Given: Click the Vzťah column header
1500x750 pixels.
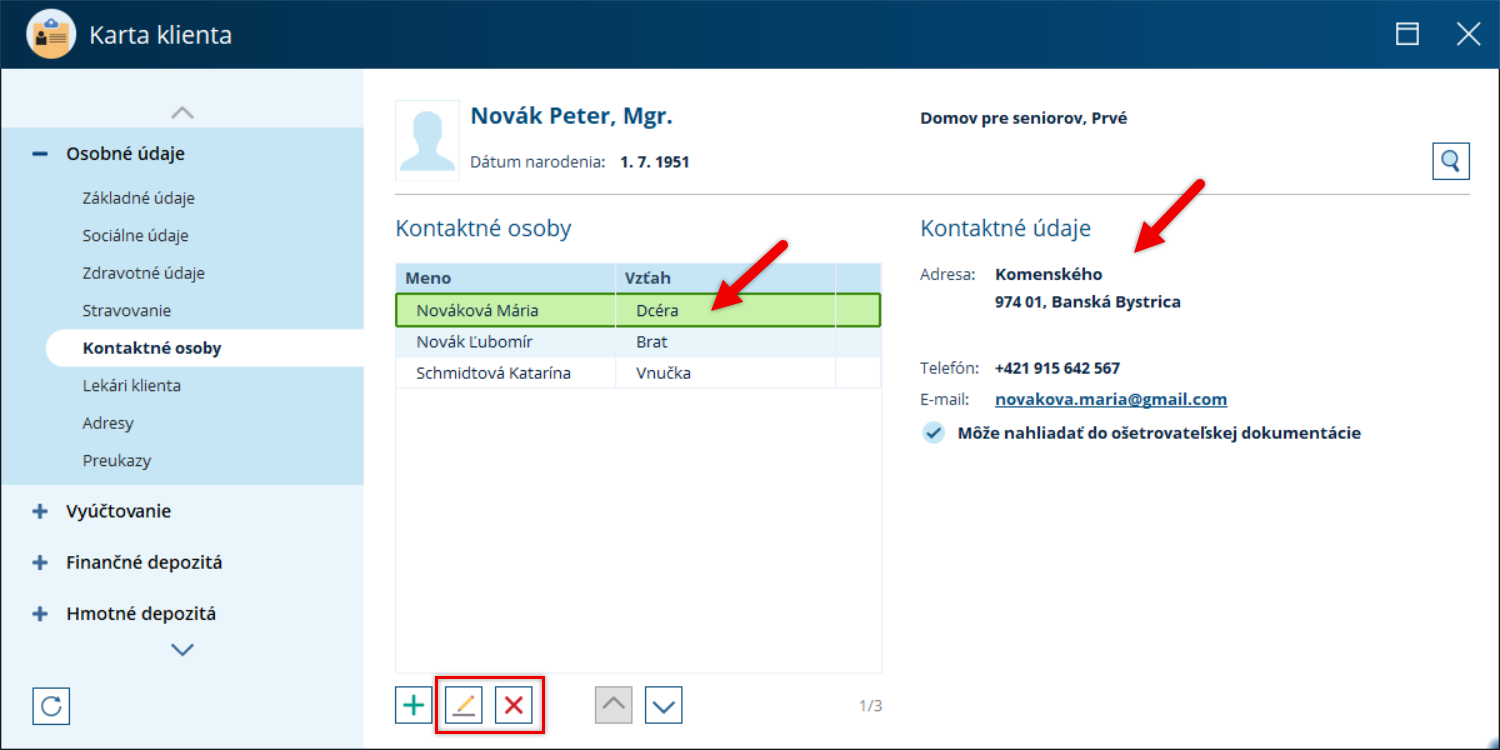Looking at the screenshot, I should click(725, 278).
